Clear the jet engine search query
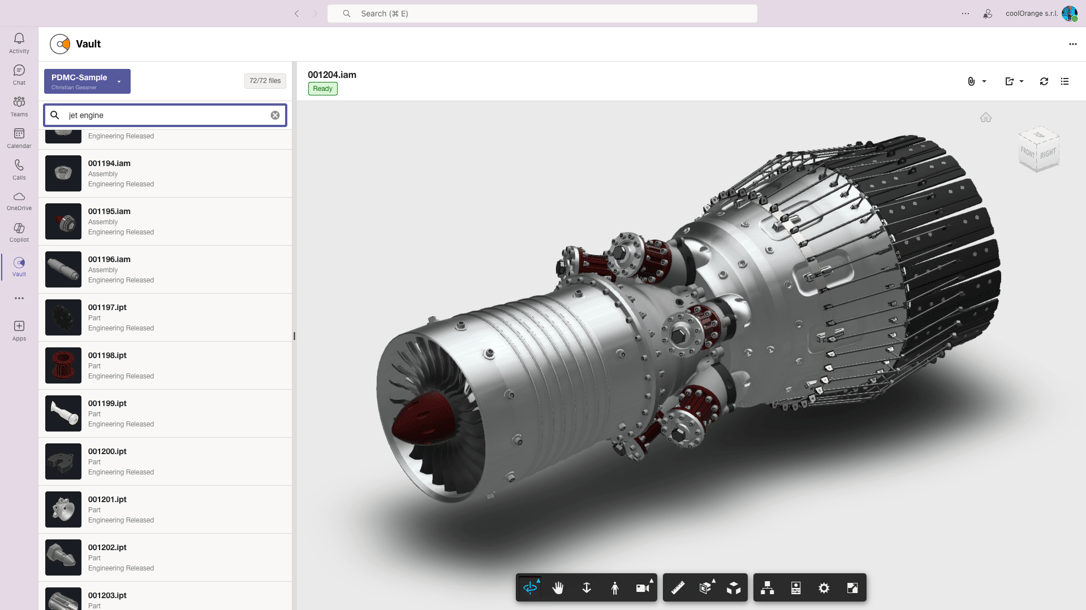Screen dimensions: 1086x610 [275, 114]
